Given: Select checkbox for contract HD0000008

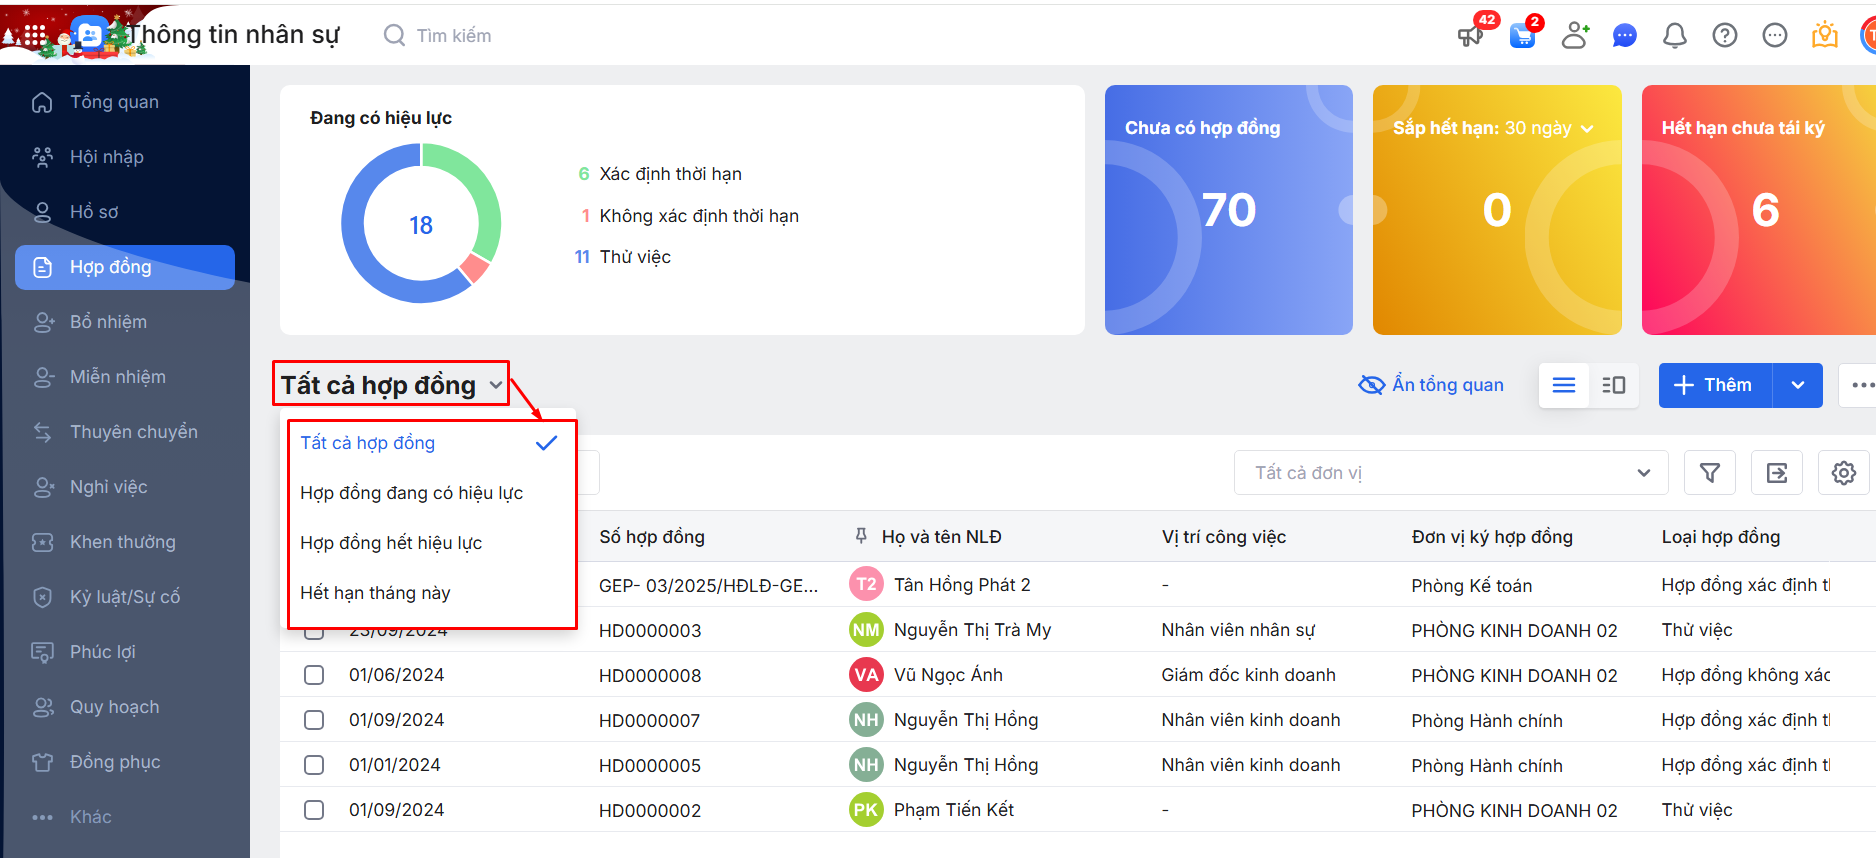Looking at the screenshot, I should pos(314,675).
